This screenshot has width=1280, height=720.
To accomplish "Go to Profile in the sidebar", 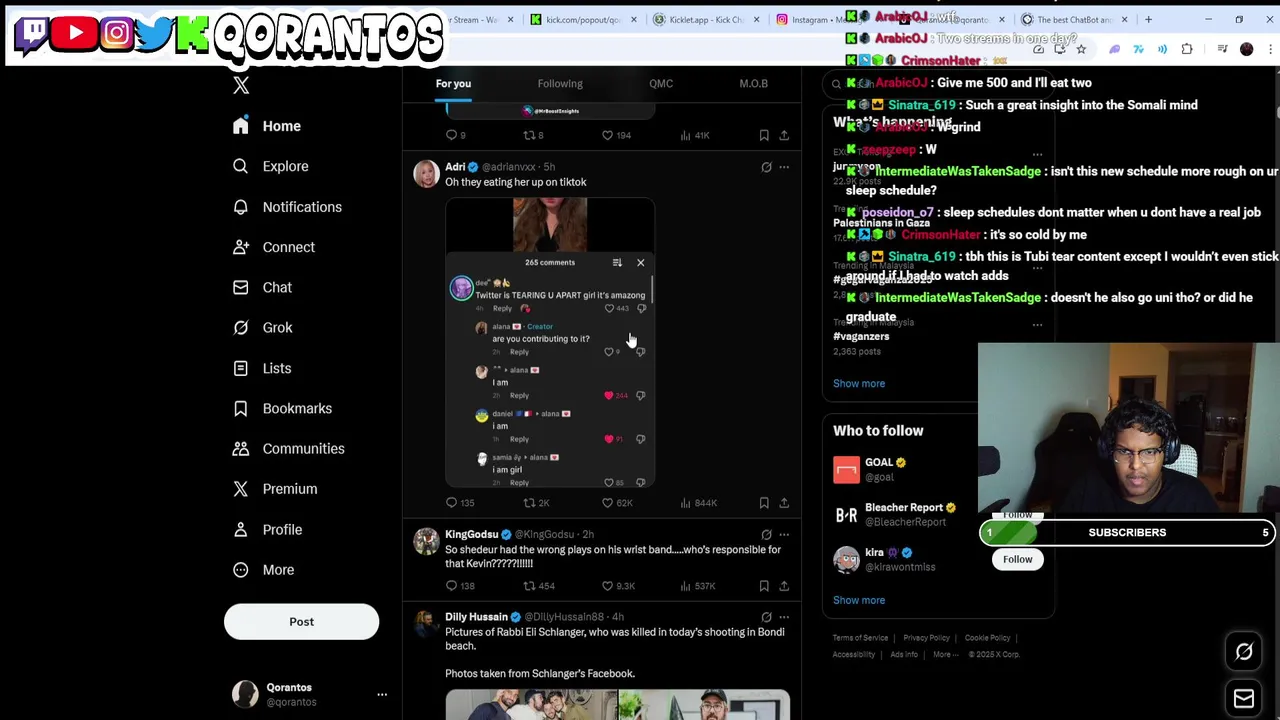I will (267, 529).
